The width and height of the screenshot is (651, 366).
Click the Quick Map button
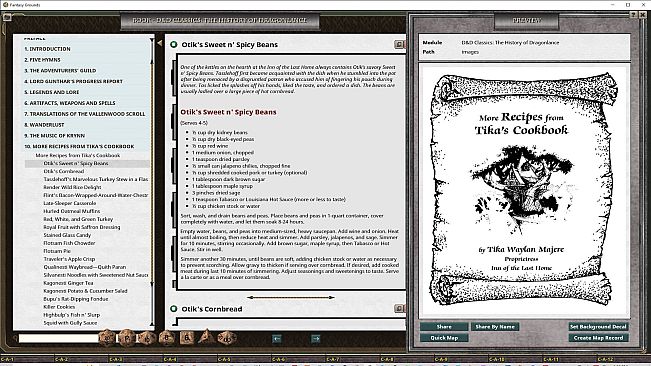[x=444, y=338]
